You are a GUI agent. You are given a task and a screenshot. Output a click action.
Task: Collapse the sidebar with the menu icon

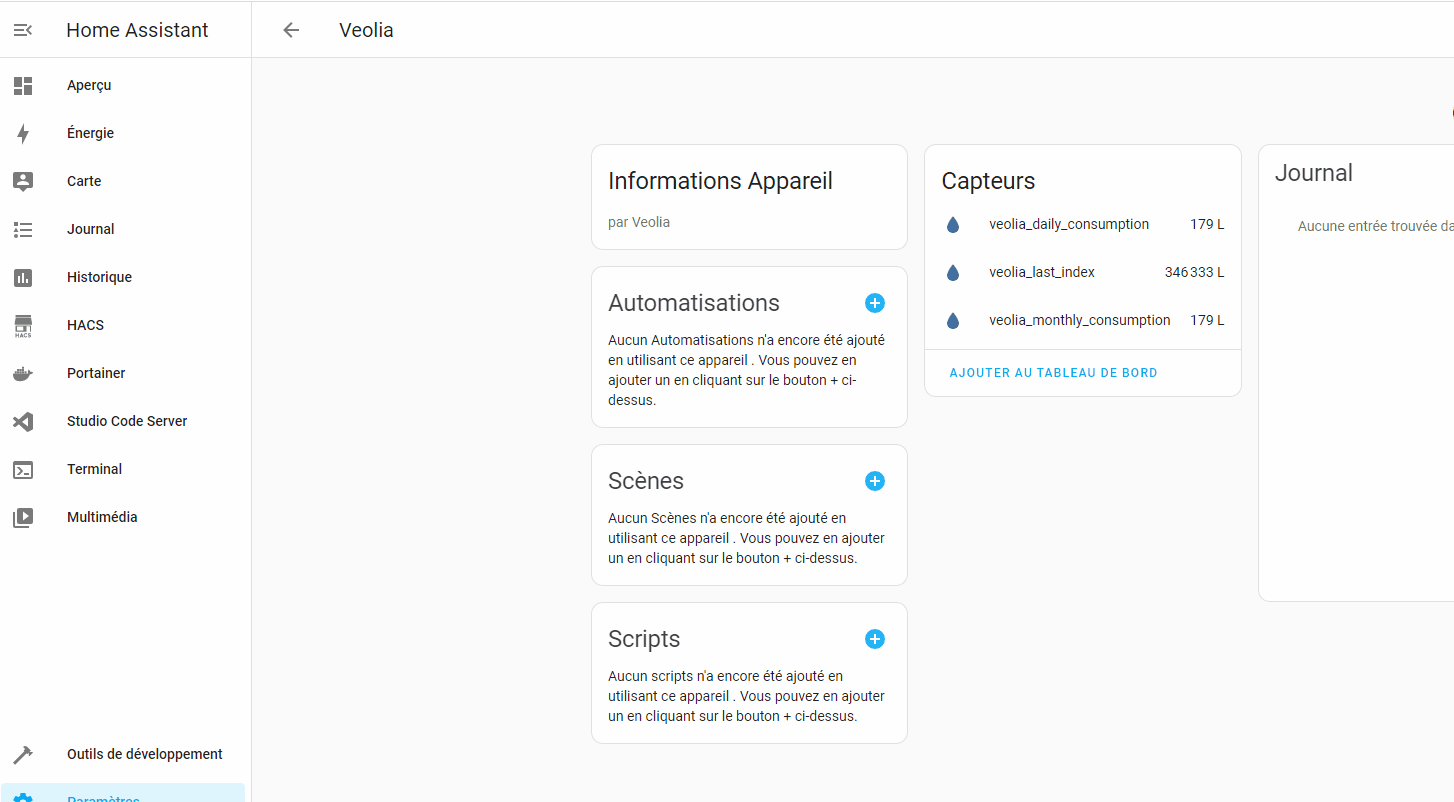point(23,30)
